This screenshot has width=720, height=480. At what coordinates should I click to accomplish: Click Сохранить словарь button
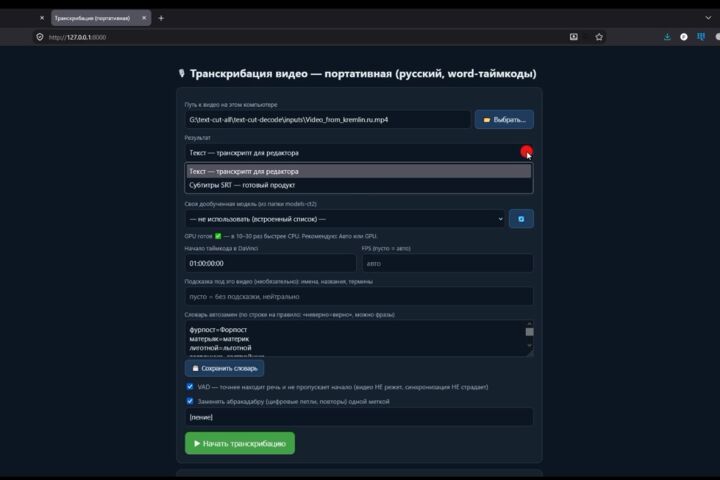225,368
